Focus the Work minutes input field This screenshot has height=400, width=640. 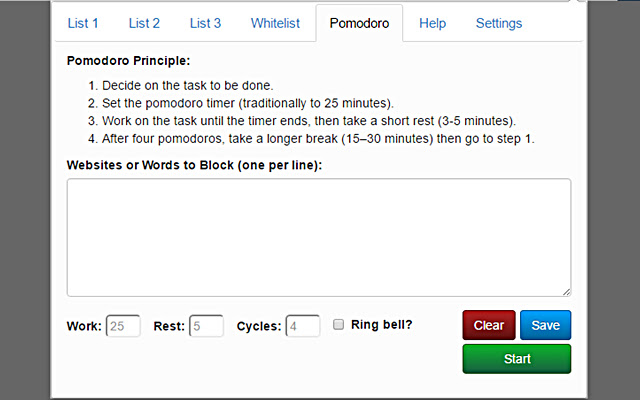tap(123, 326)
